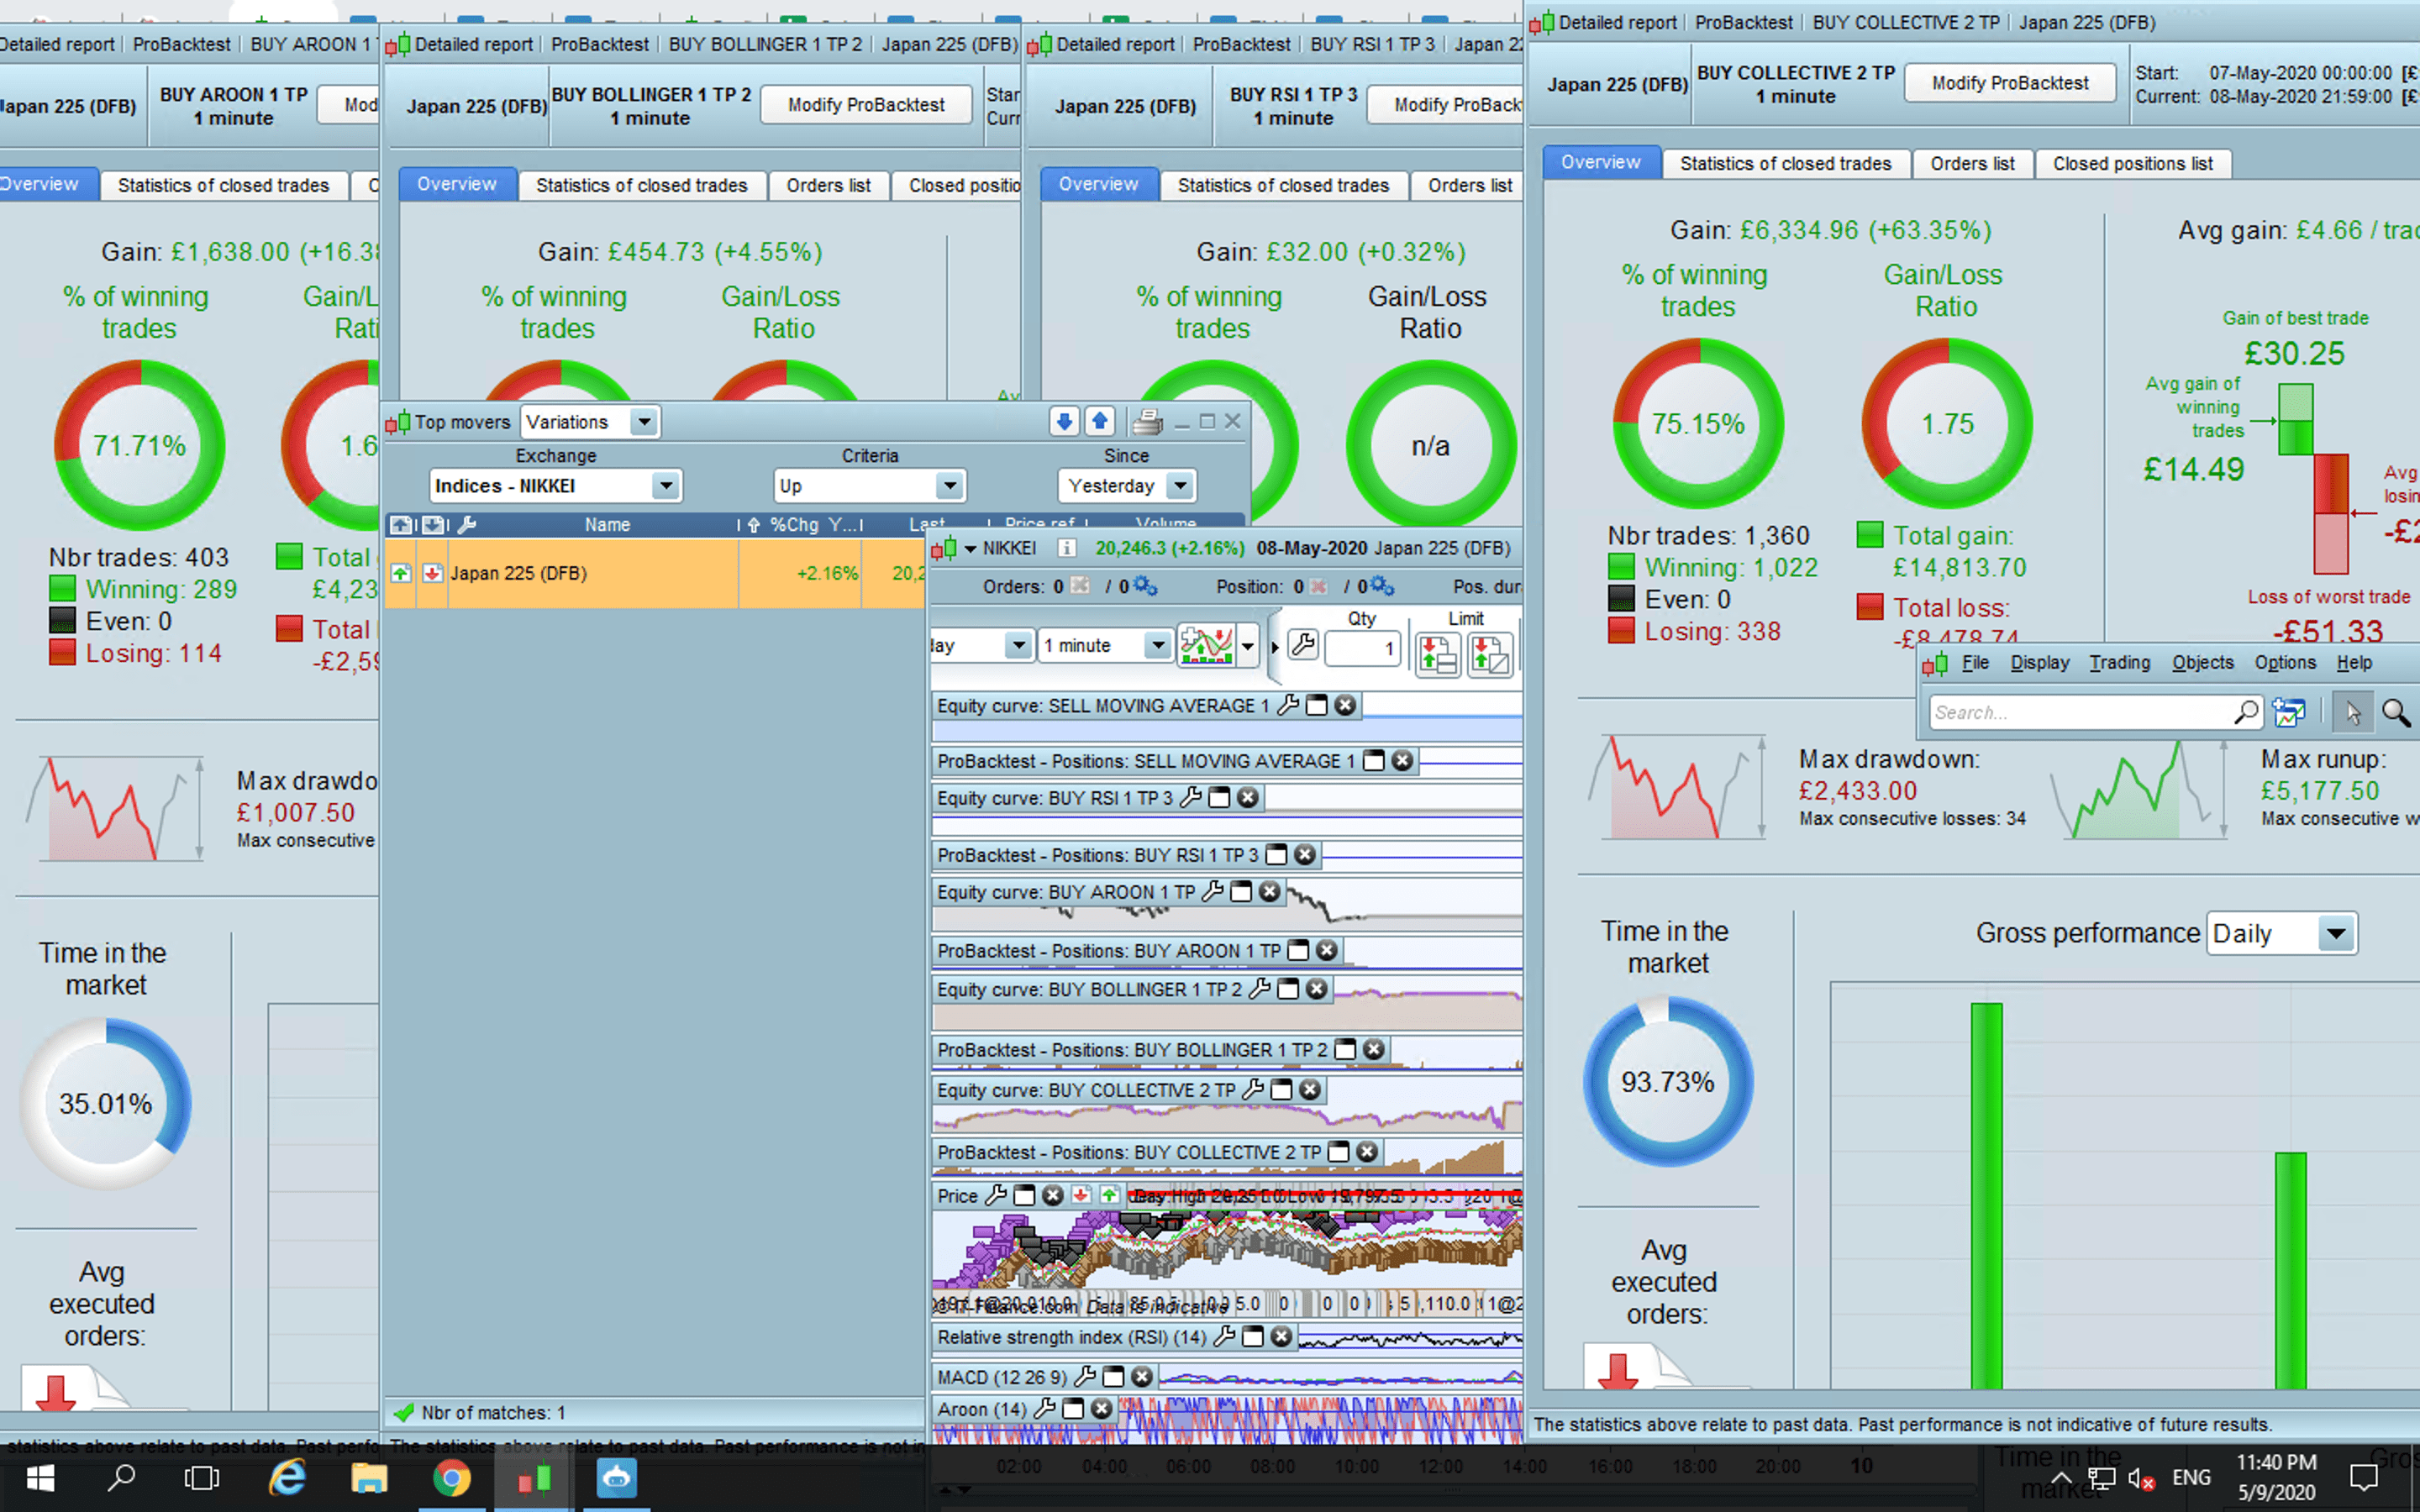Open the 1 minute timeframe dropdown
Viewport: 2420px width, 1512px height.
1157,646
